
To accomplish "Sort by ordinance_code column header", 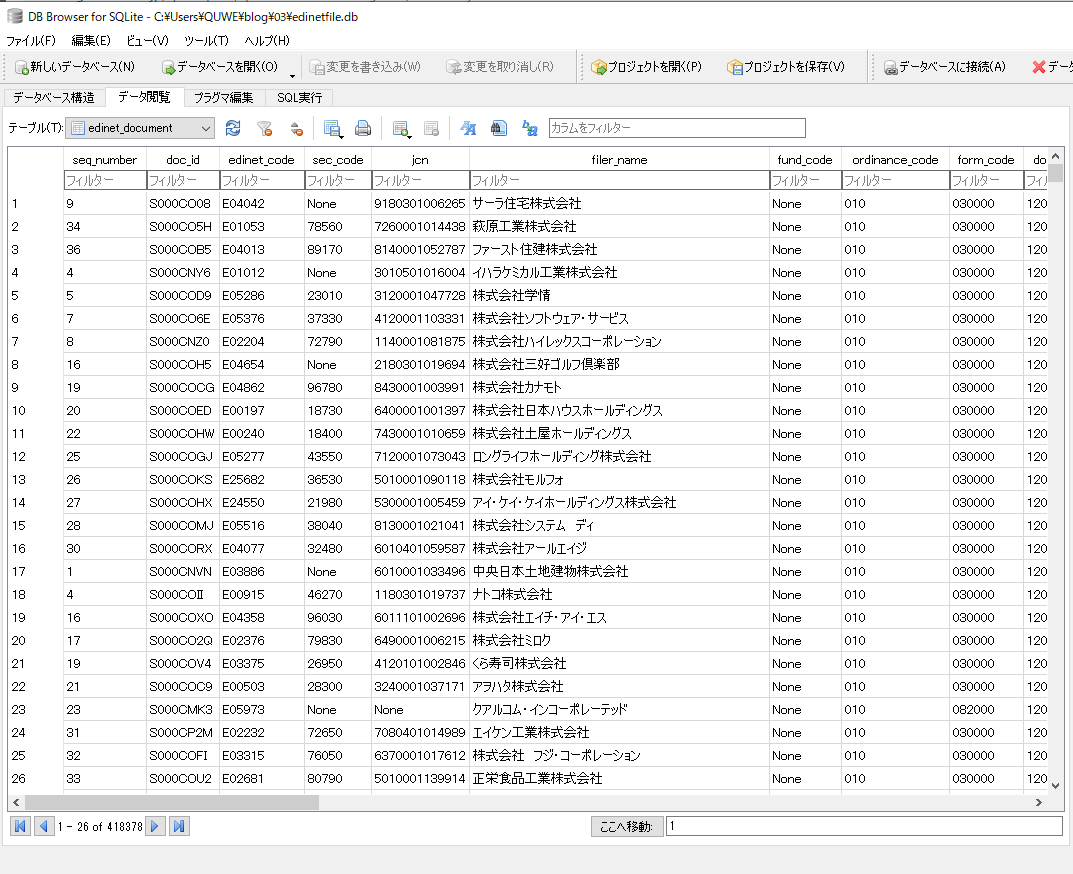I will coord(895,159).
